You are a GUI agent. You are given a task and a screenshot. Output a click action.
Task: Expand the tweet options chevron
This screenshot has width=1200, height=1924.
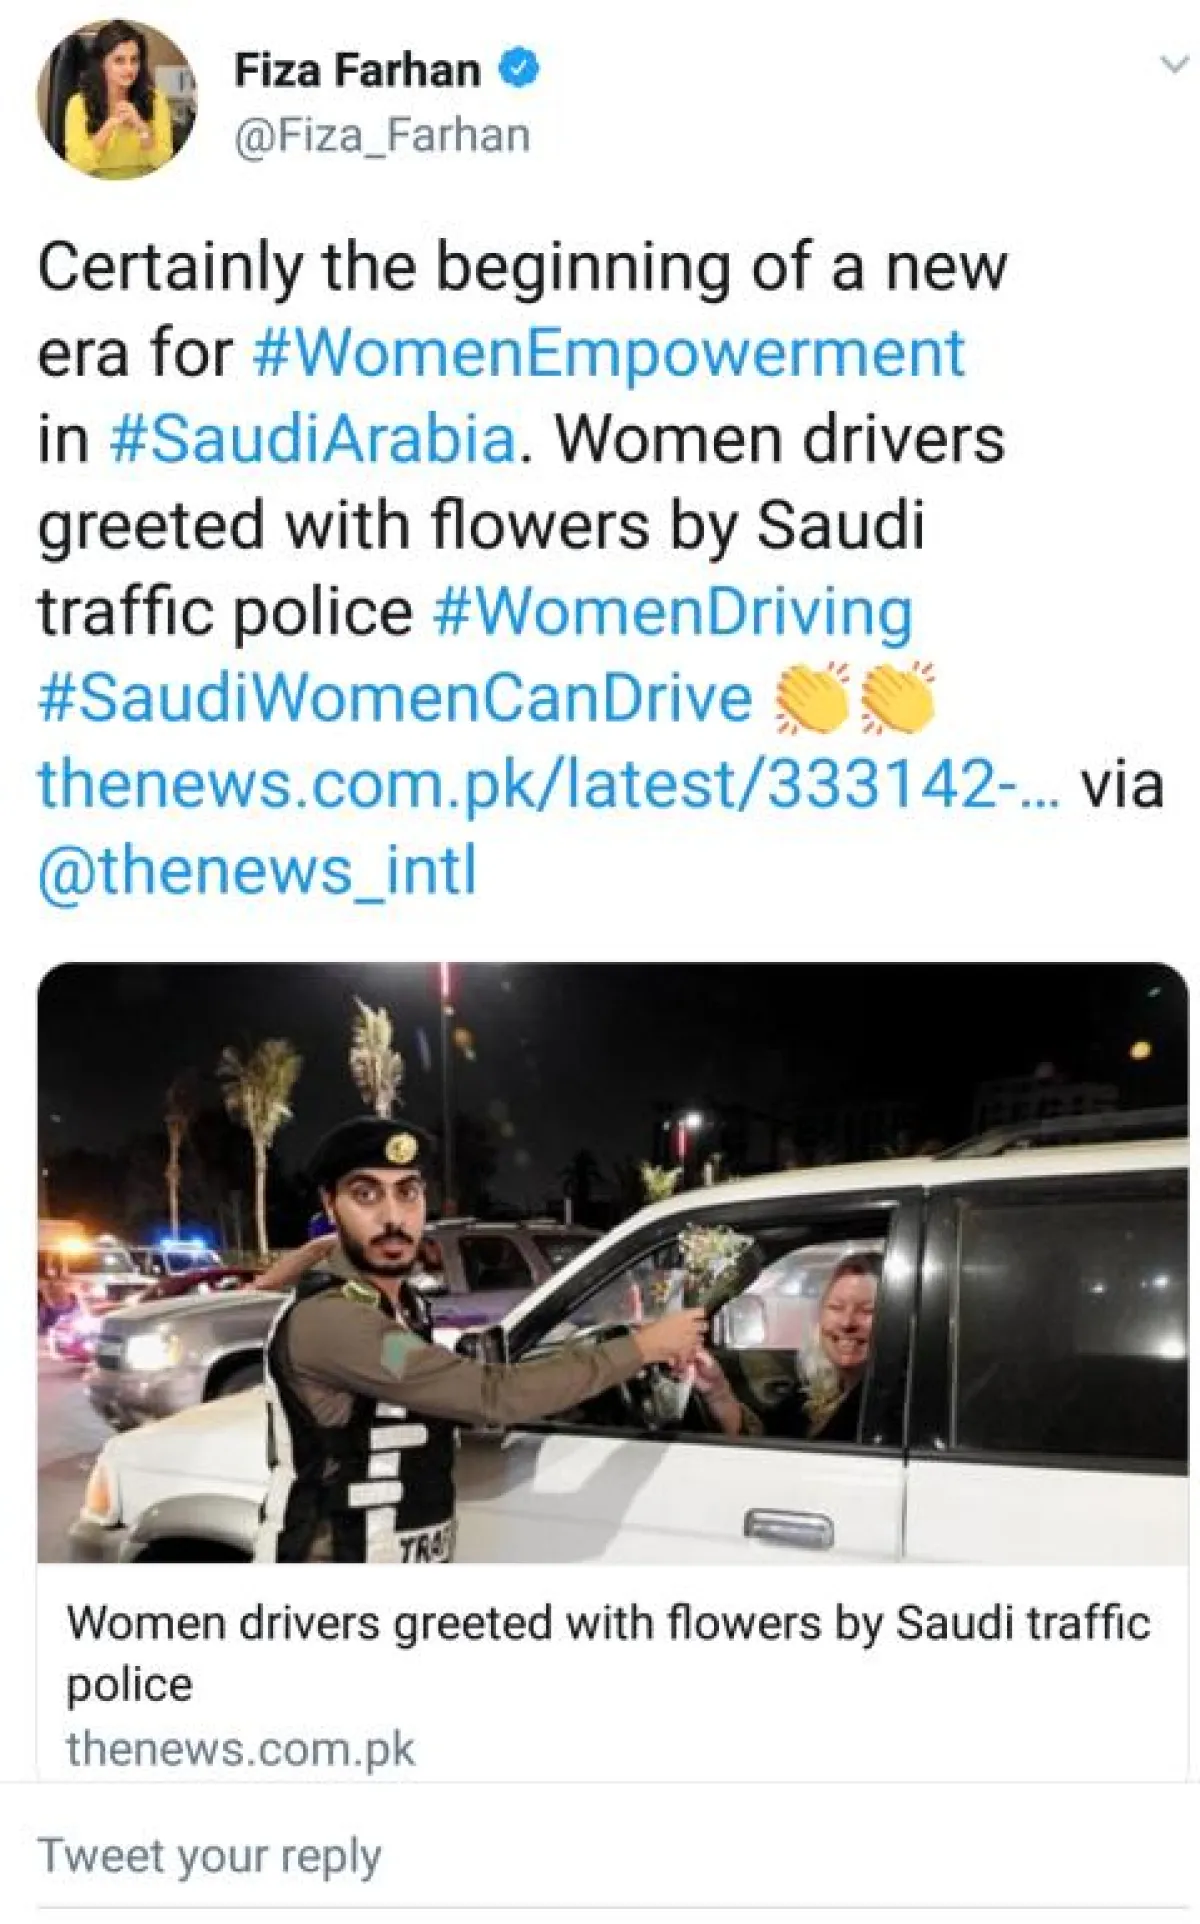click(1170, 65)
